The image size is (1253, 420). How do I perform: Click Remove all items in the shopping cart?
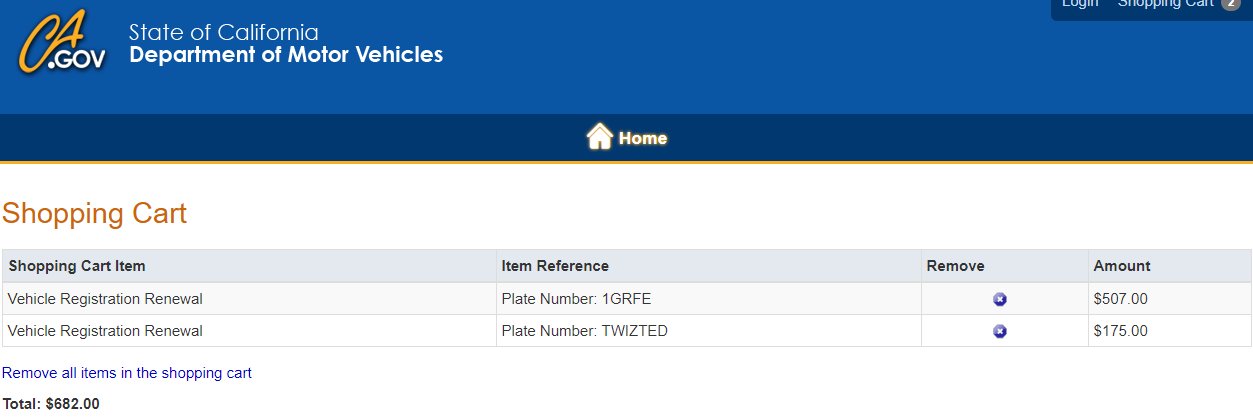pyautogui.click(x=127, y=373)
